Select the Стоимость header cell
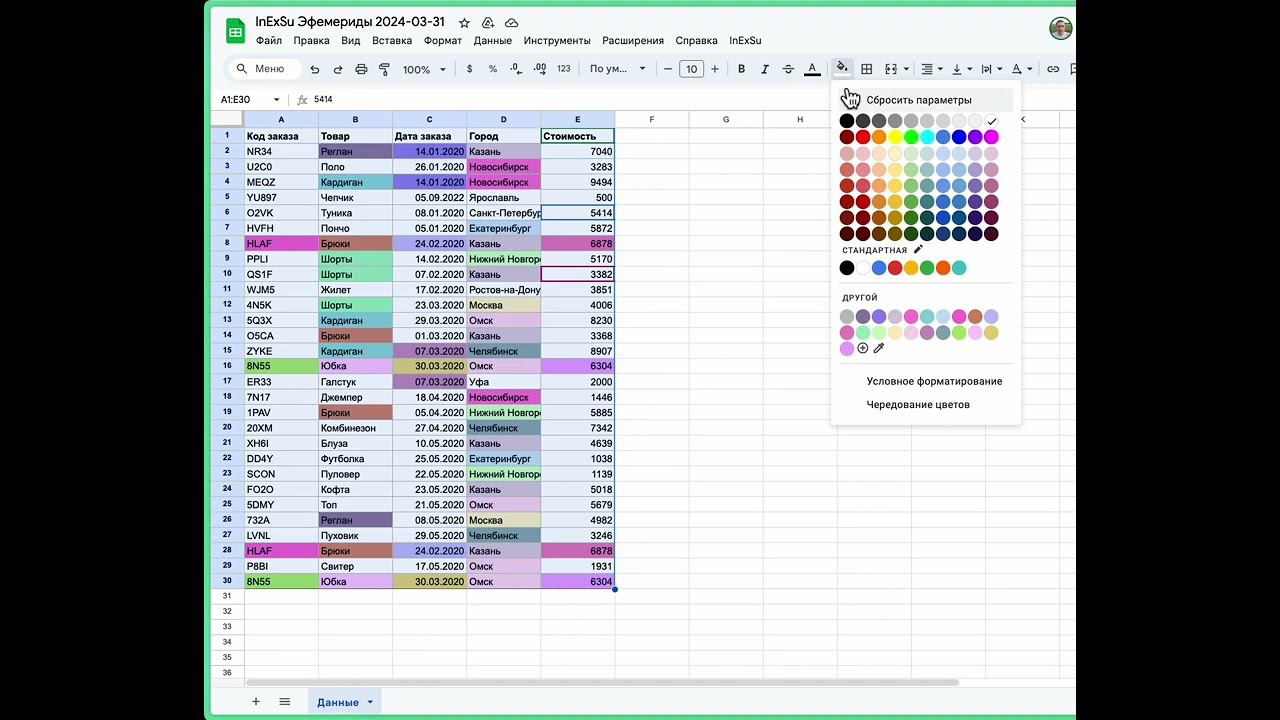The width and height of the screenshot is (1280, 720). [x=578, y=136]
